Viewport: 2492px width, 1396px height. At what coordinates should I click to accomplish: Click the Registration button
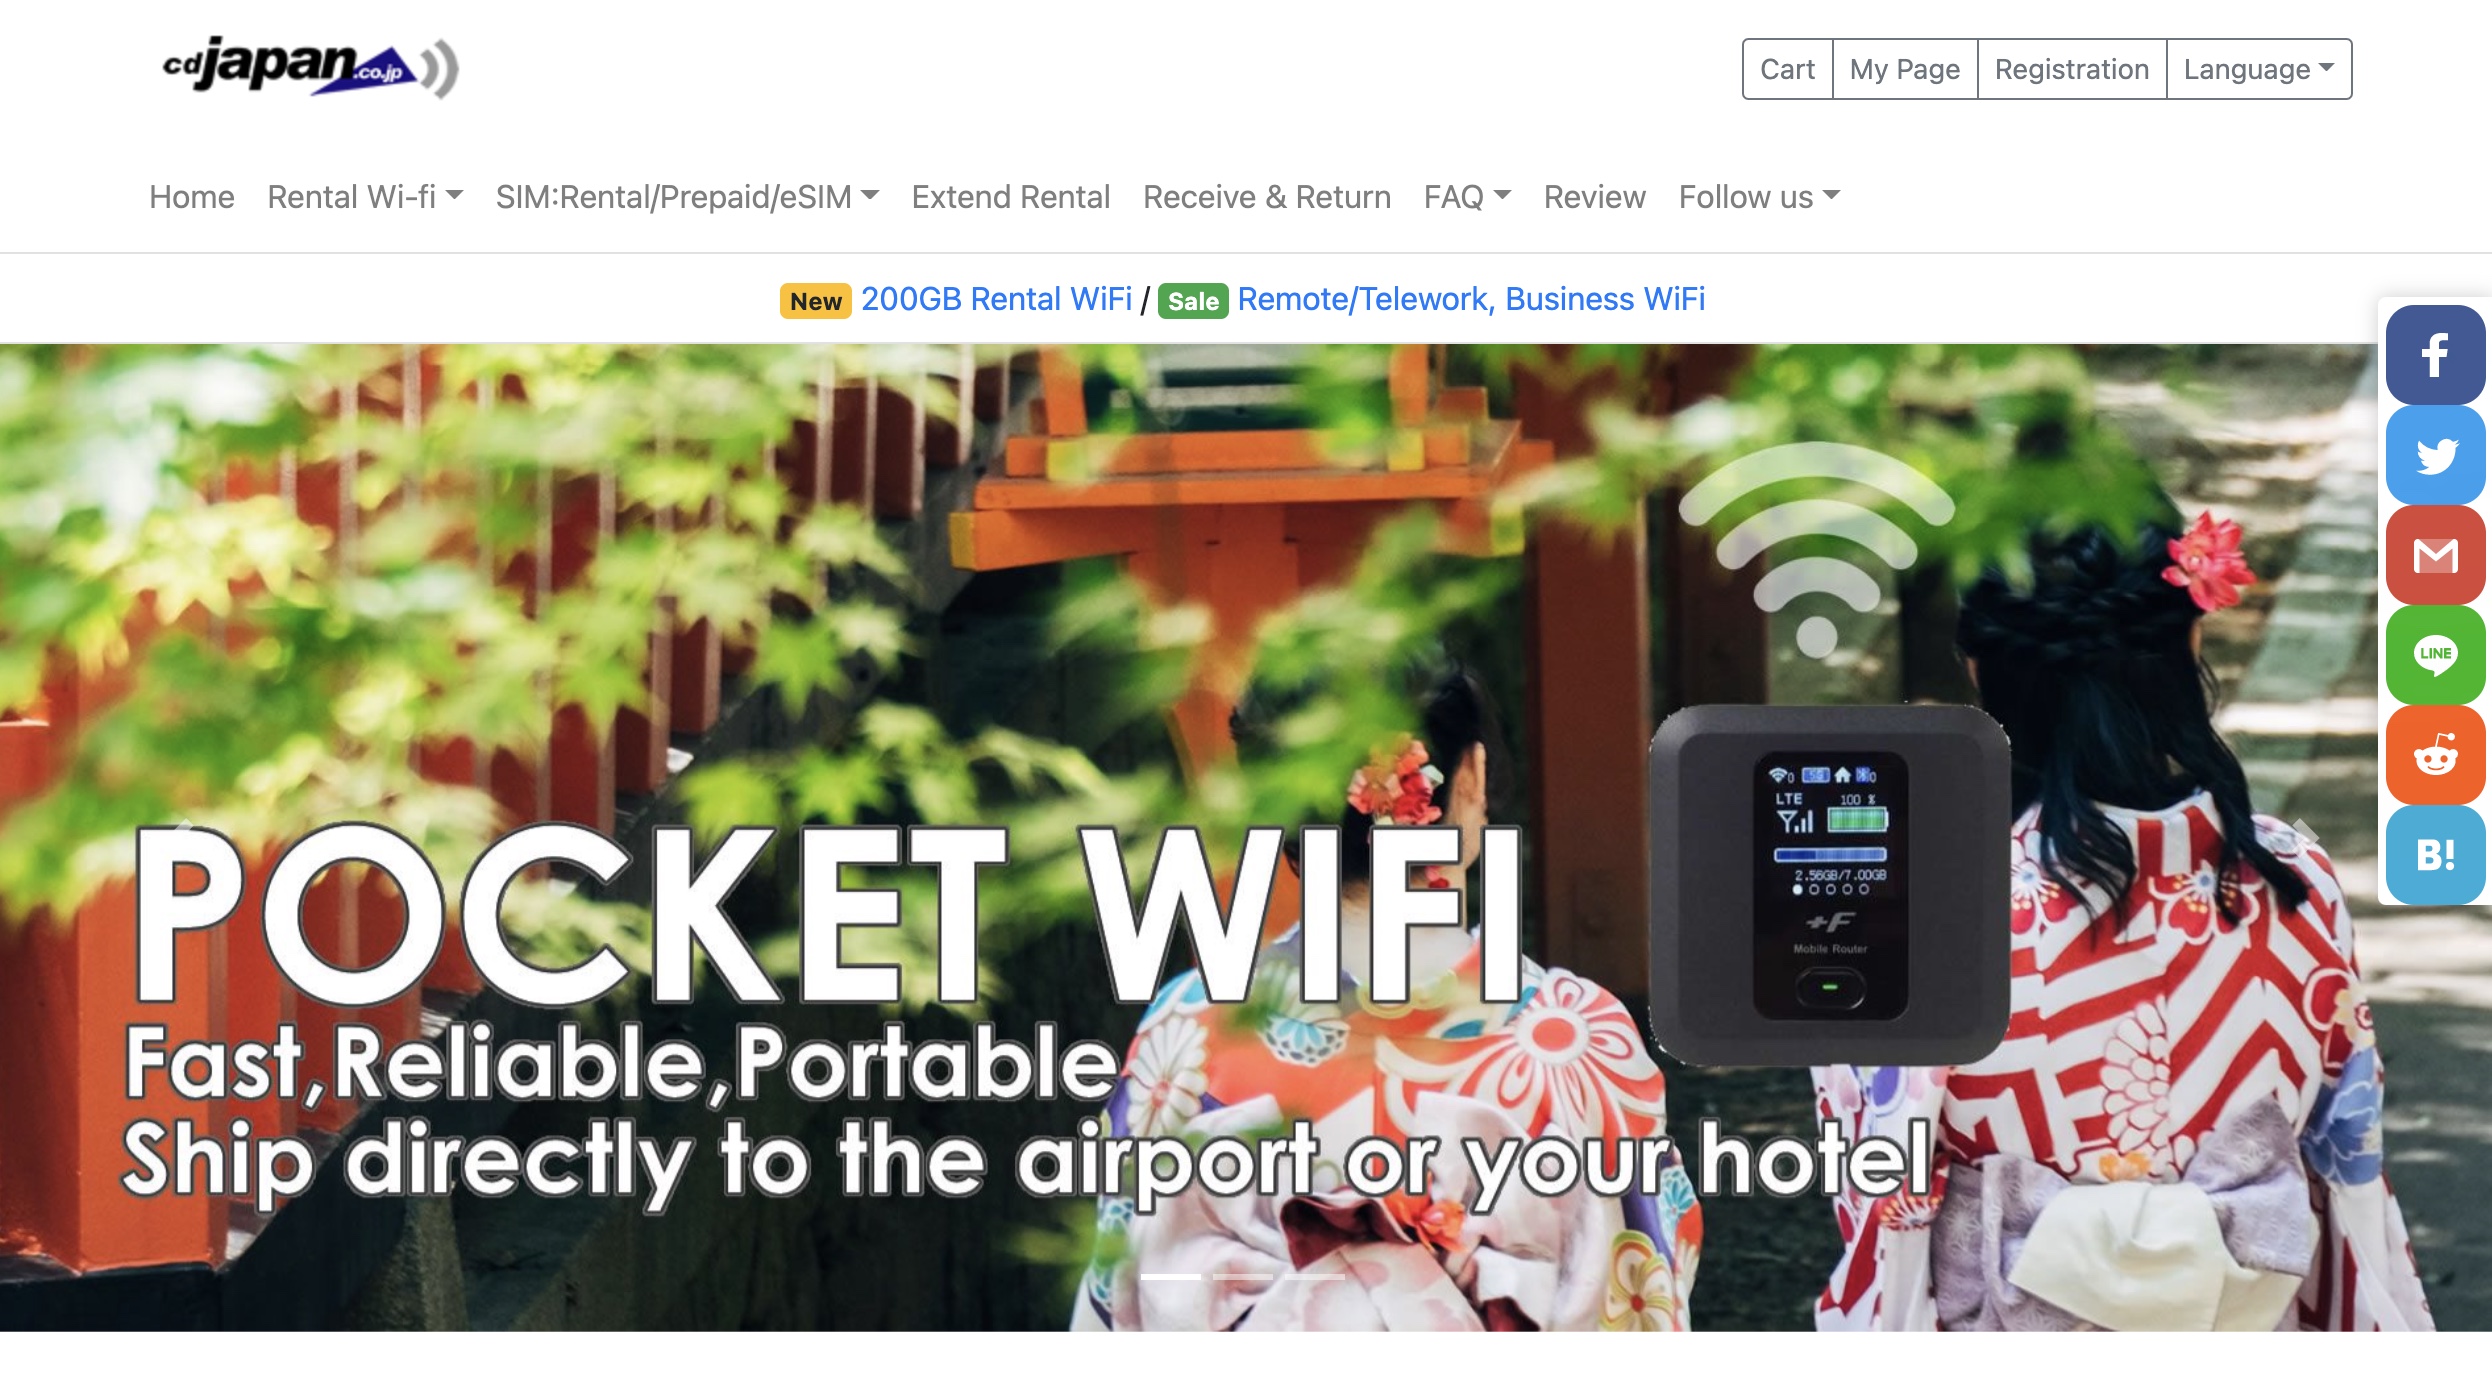(x=2071, y=69)
